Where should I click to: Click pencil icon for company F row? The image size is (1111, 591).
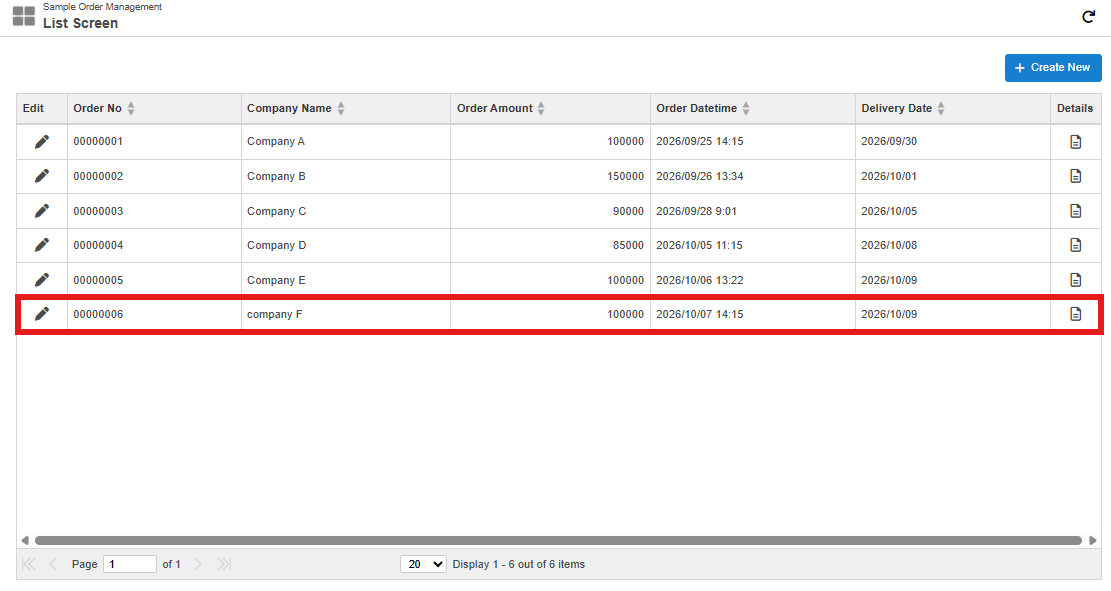(x=42, y=314)
